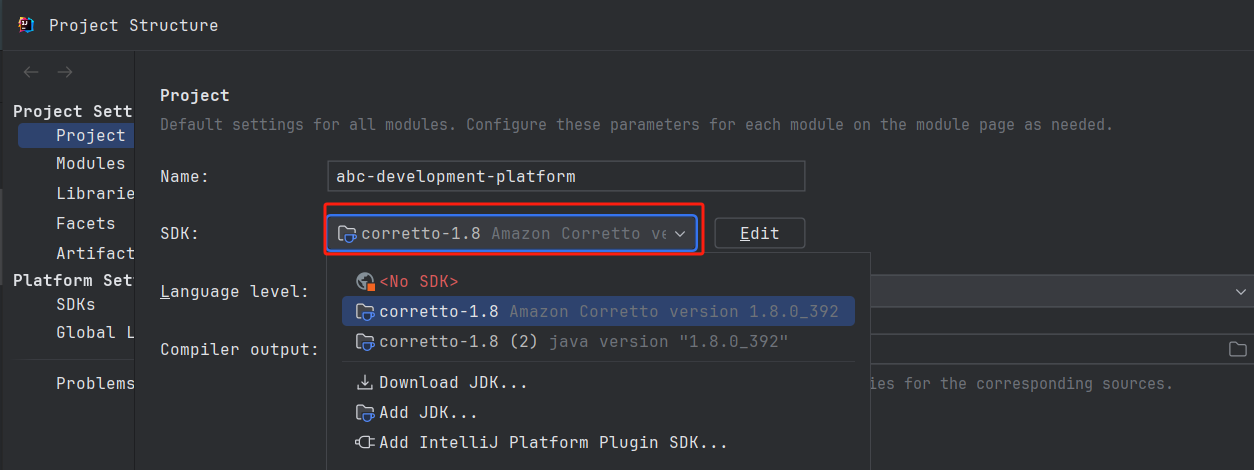Go forward with the right arrow
The image size is (1254, 470).
click(x=65, y=72)
